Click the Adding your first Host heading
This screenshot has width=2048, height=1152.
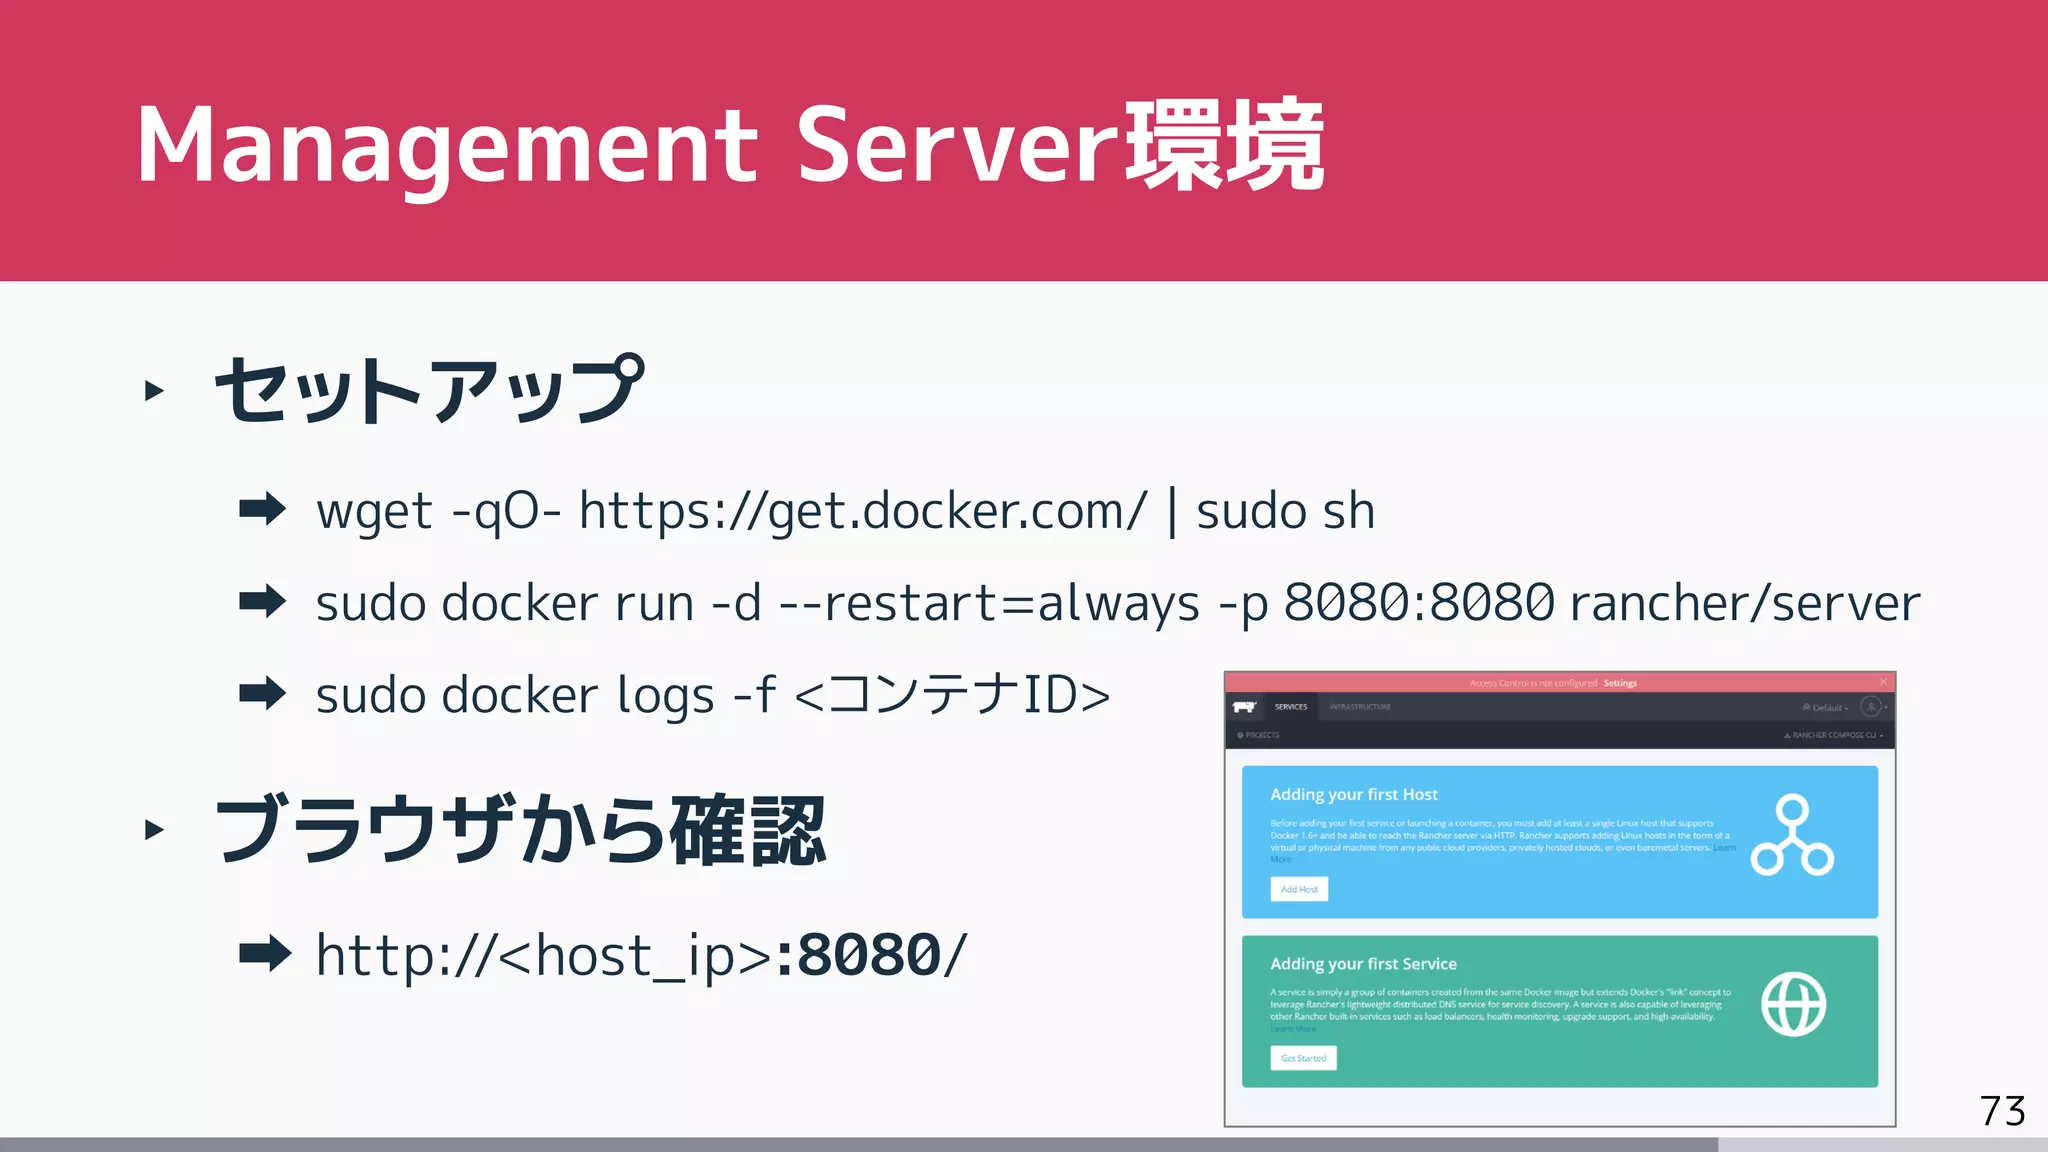click(x=1354, y=794)
